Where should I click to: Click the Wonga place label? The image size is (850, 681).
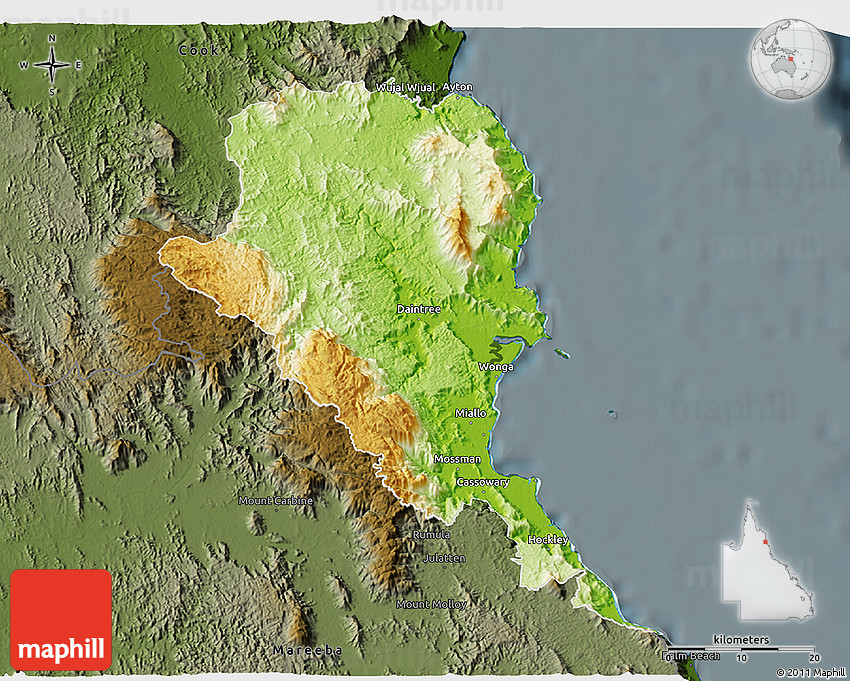tap(496, 367)
